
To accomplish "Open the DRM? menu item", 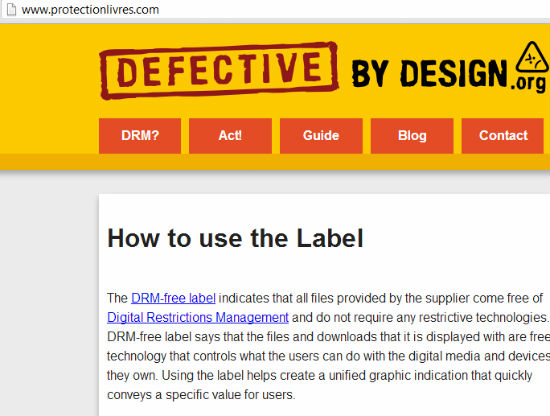I will coord(140,136).
